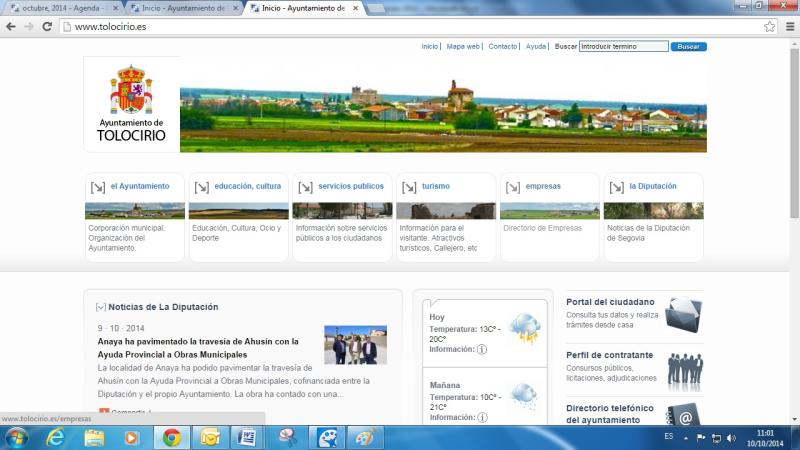Viewport: 800px width, 450px height.
Task: Open Internet Explorer from the taskbar
Action: [x=56, y=437]
